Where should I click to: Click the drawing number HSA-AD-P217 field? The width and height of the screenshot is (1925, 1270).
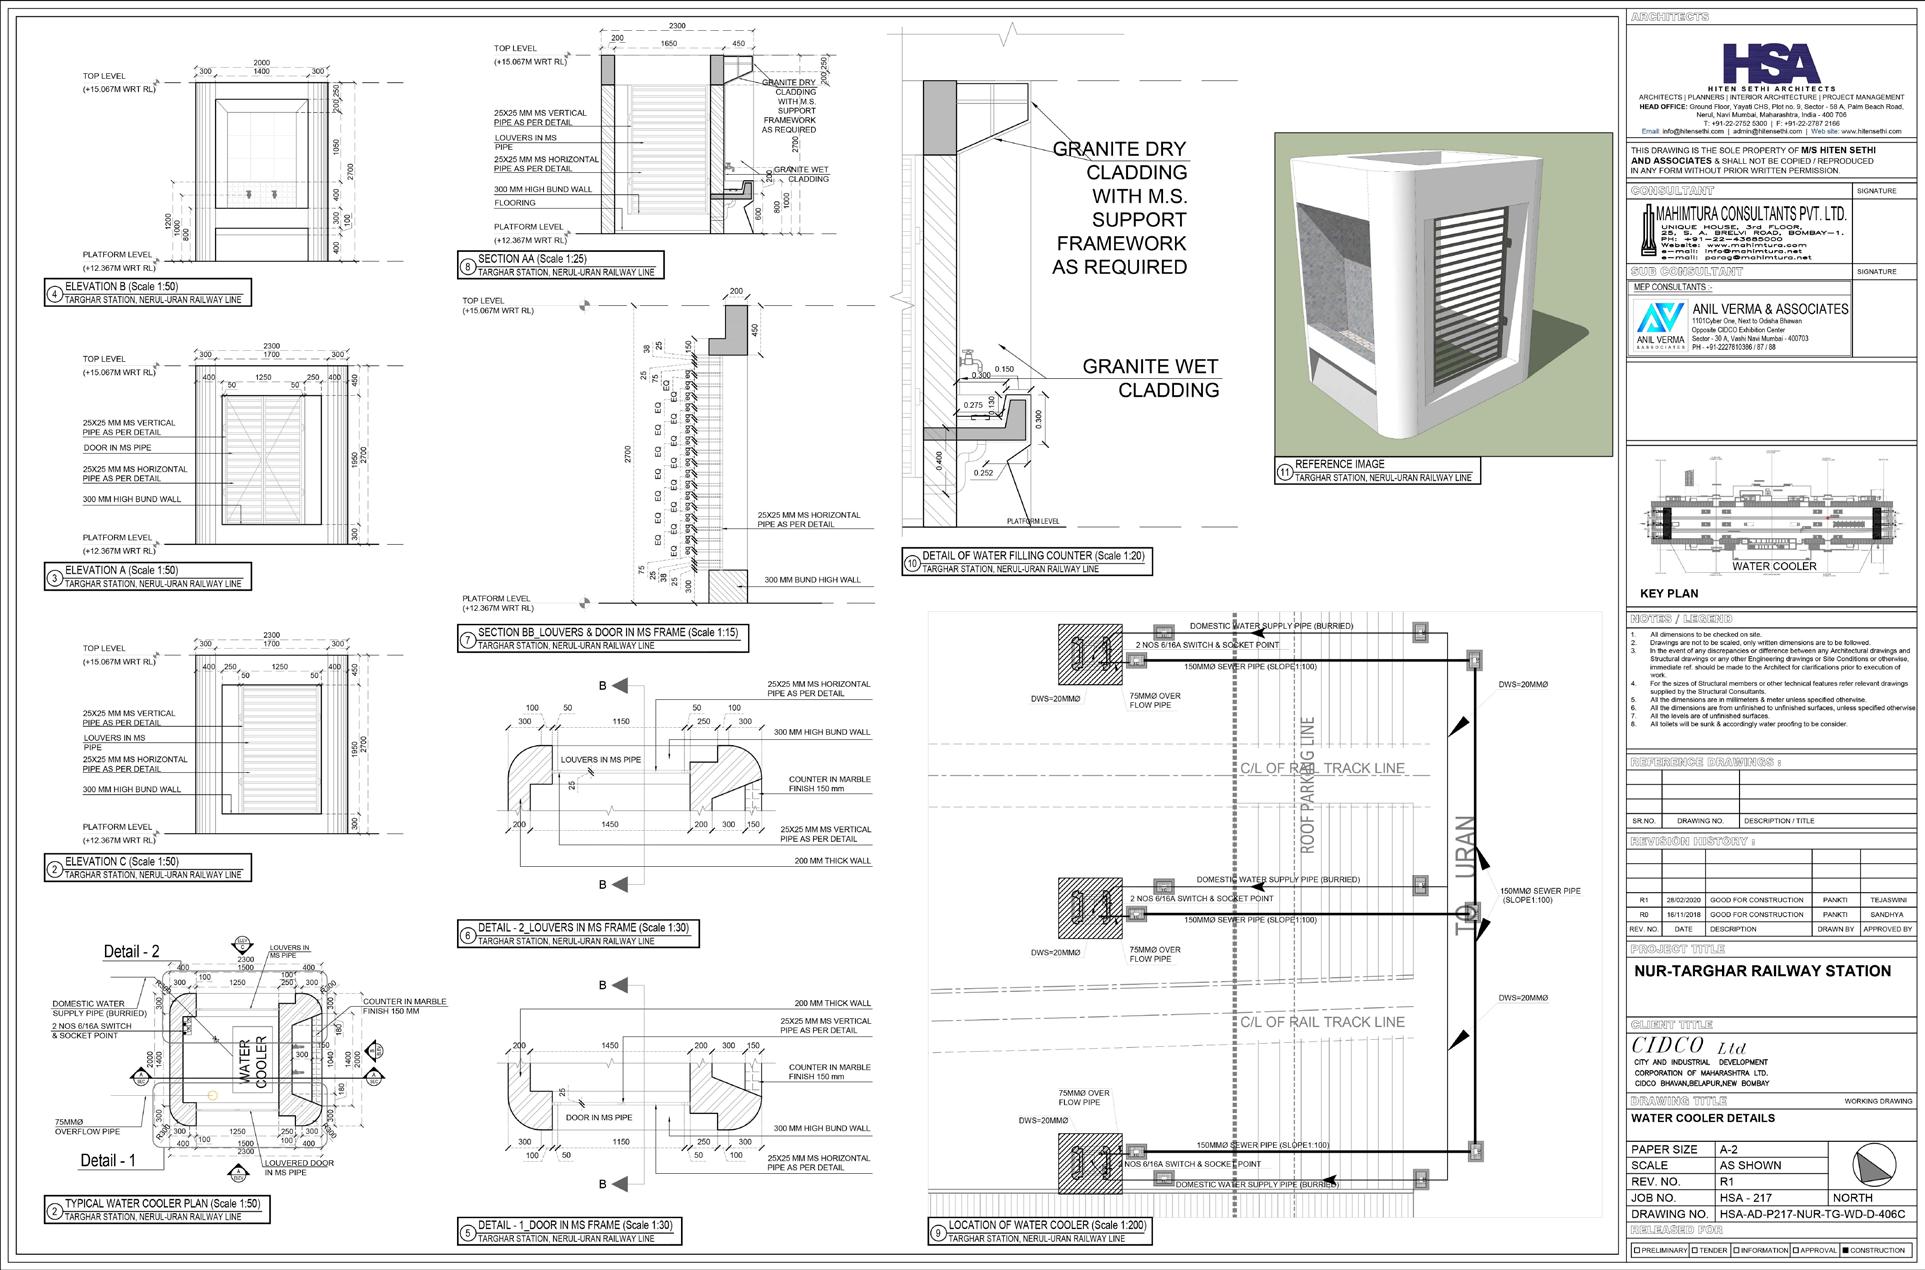[1810, 1214]
